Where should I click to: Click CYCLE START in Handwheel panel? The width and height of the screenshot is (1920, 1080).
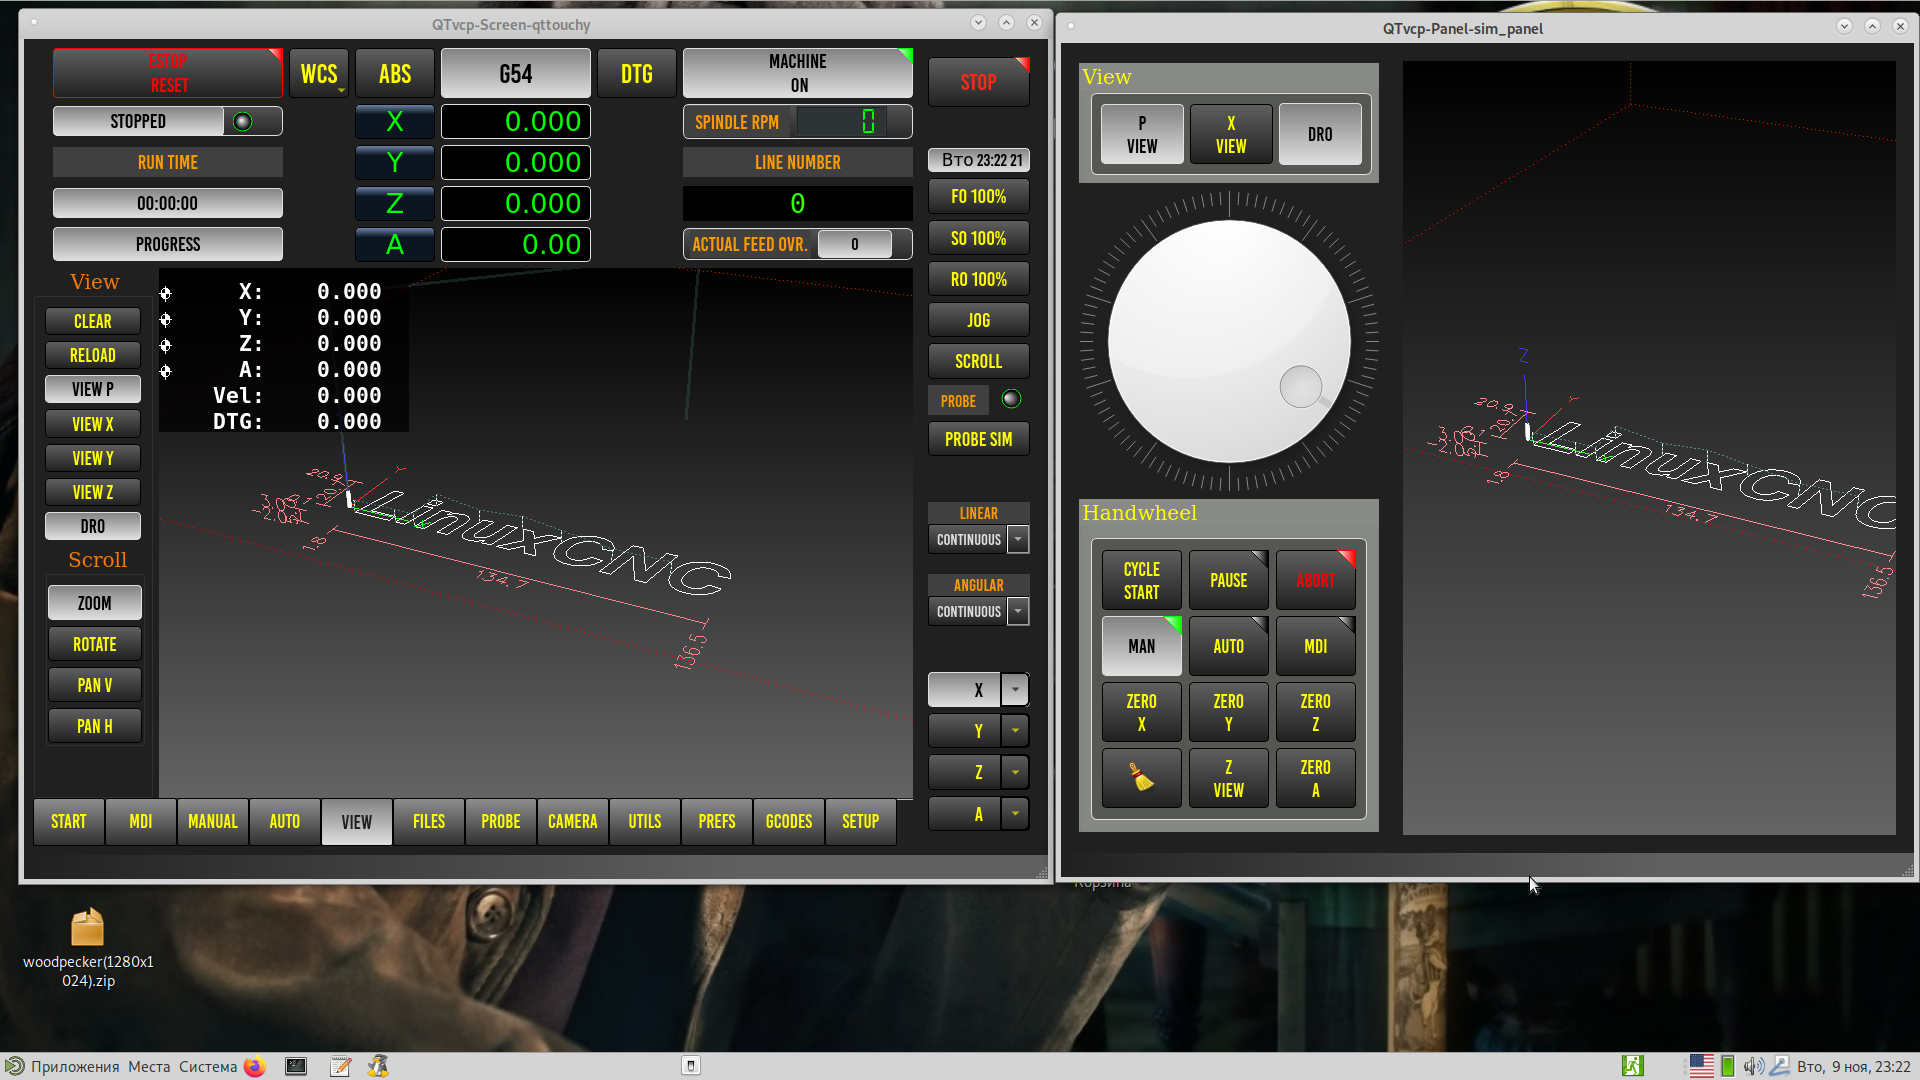(x=1141, y=580)
